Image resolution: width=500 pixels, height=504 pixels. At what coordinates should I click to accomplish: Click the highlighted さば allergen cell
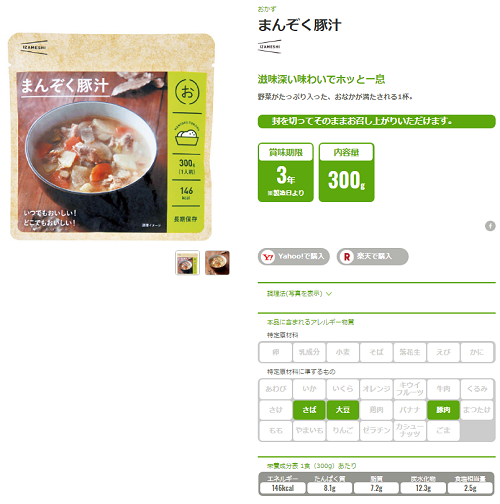[309, 410]
